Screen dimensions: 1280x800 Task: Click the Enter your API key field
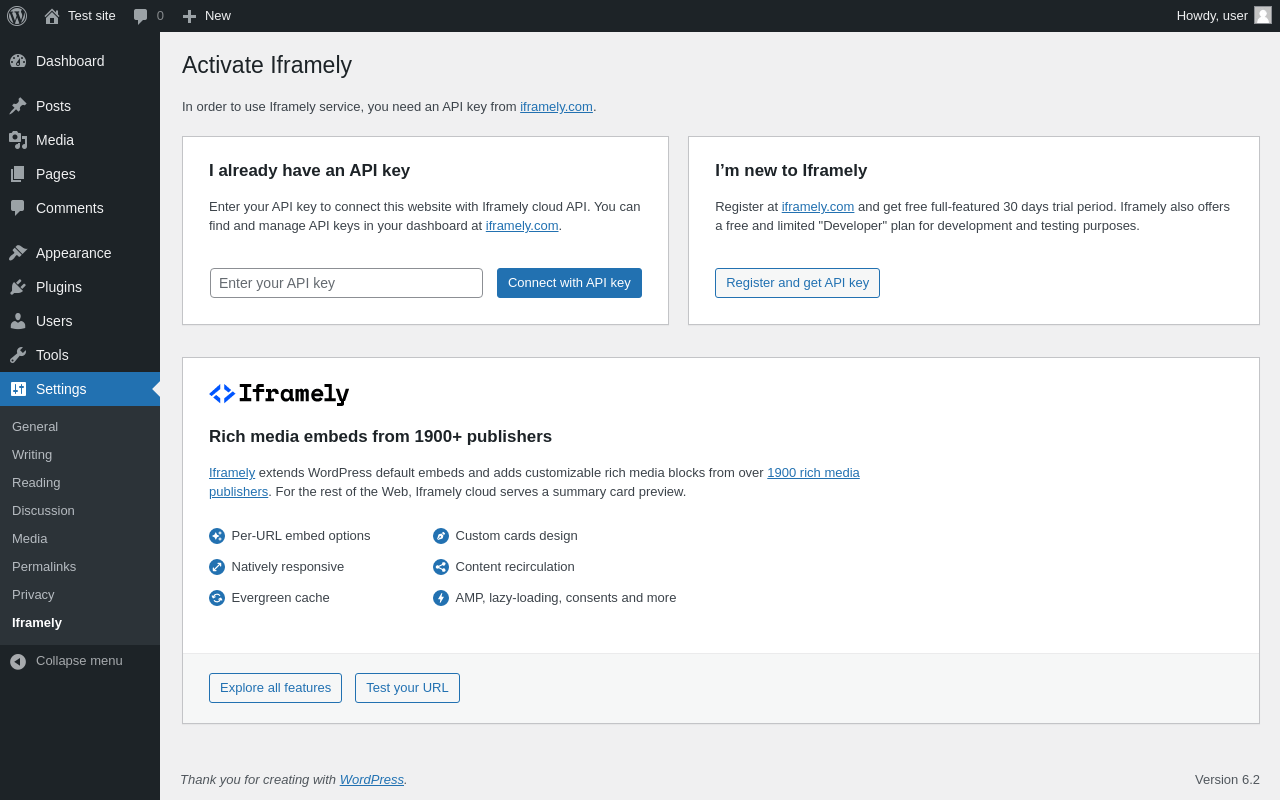click(x=346, y=283)
